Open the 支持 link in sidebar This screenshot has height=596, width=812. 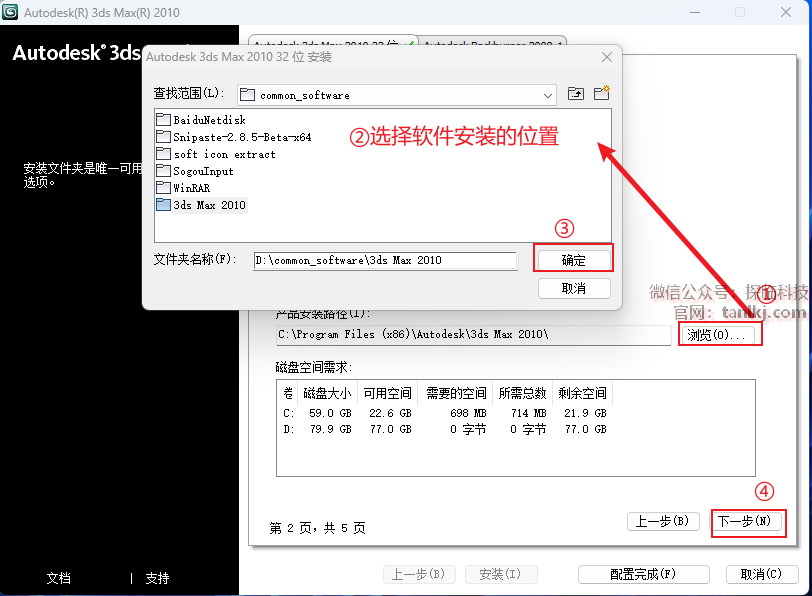pos(157,578)
